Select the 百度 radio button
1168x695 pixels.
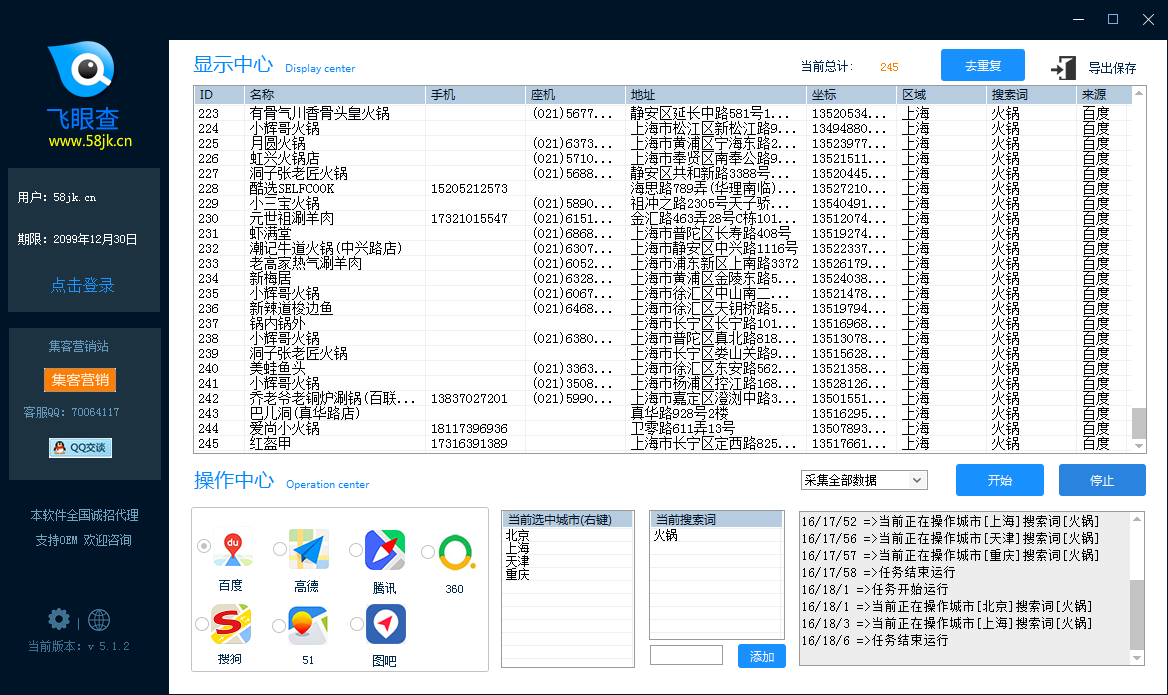204,546
